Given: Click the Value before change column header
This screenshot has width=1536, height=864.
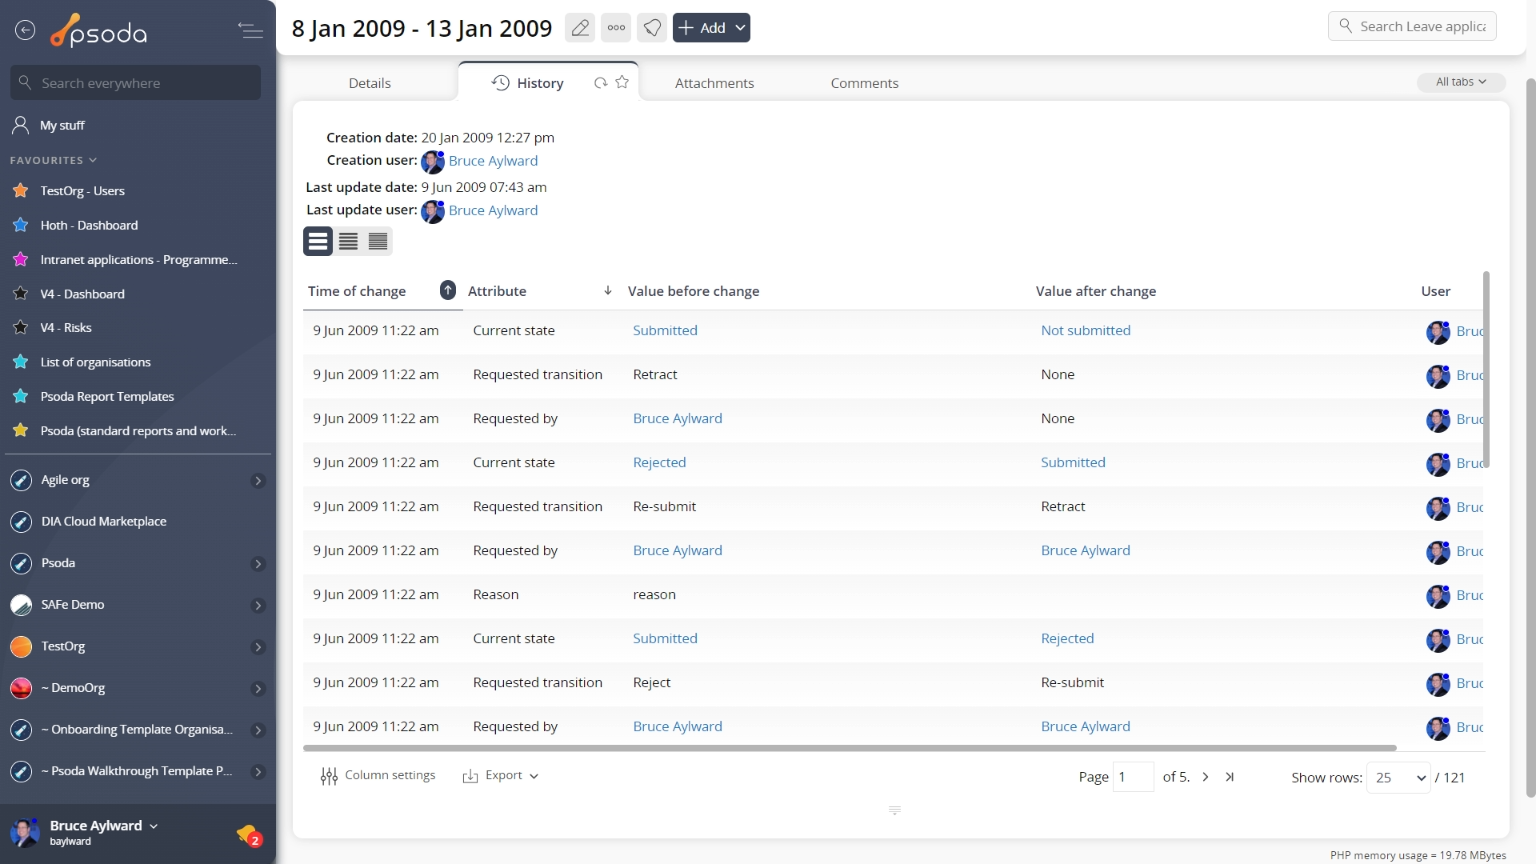Looking at the screenshot, I should pos(693,291).
